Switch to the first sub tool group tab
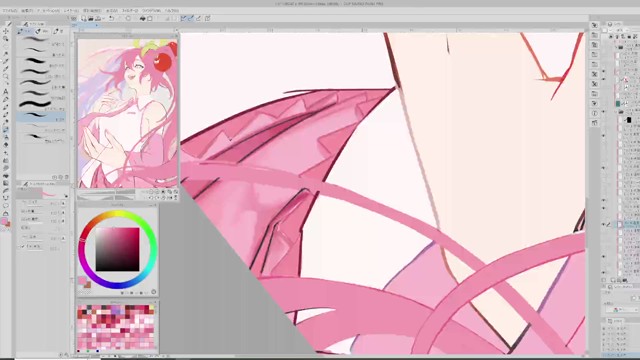 [24, 31]
